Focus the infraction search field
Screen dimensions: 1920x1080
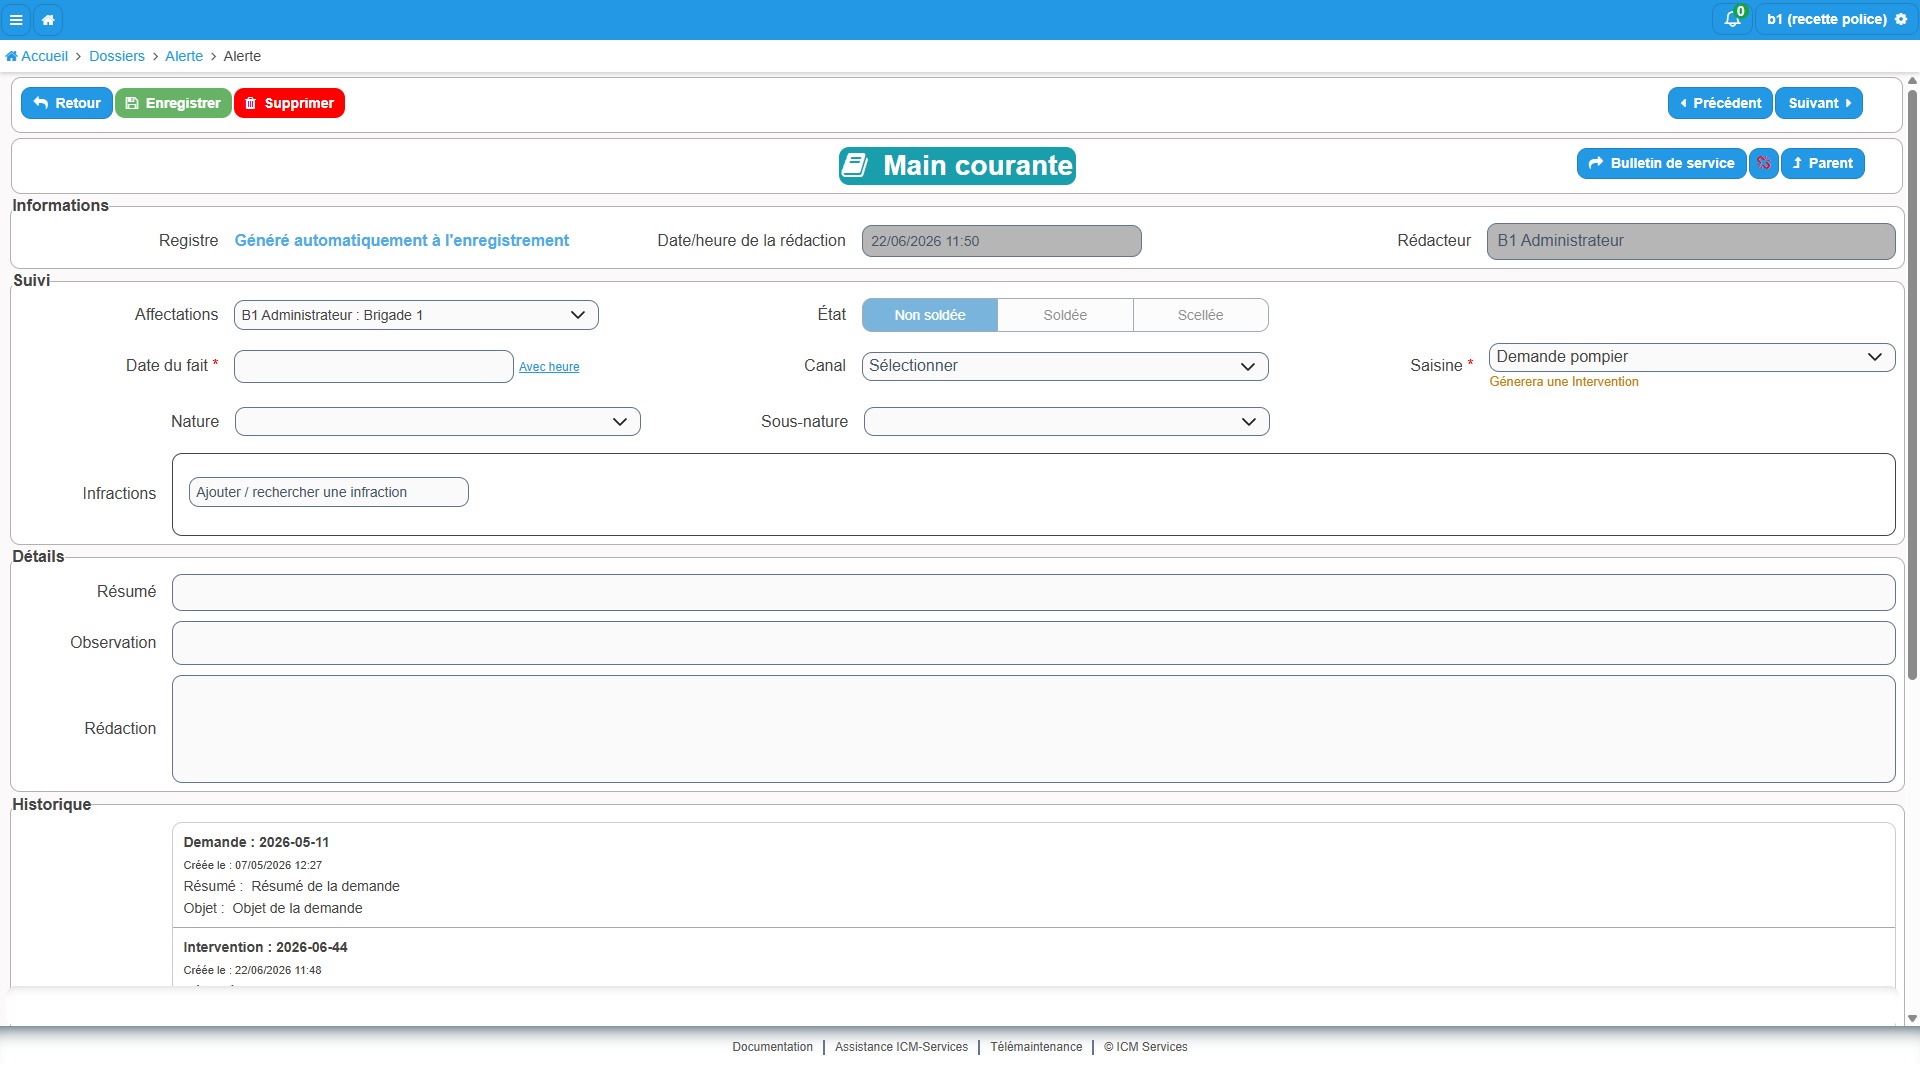(x=329, y=492)
